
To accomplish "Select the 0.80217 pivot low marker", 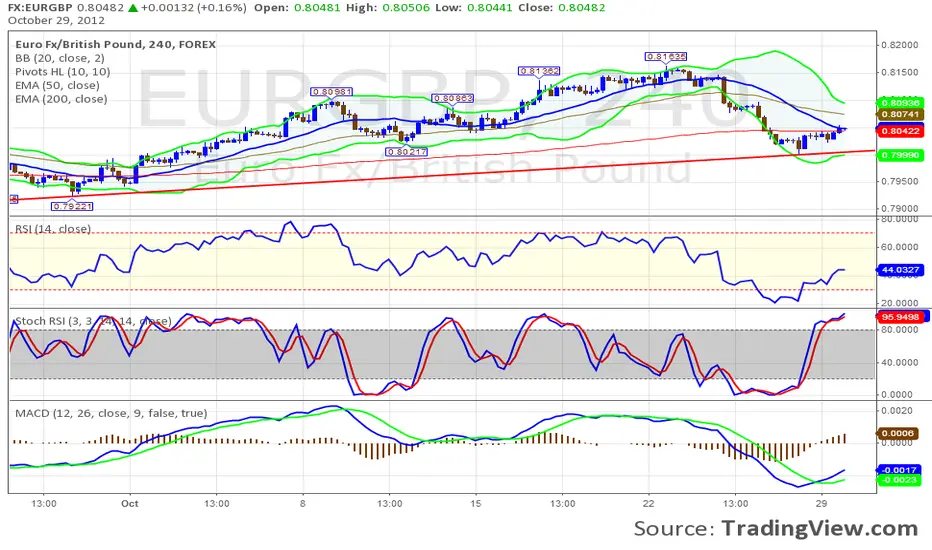I will tap(407, 151).
